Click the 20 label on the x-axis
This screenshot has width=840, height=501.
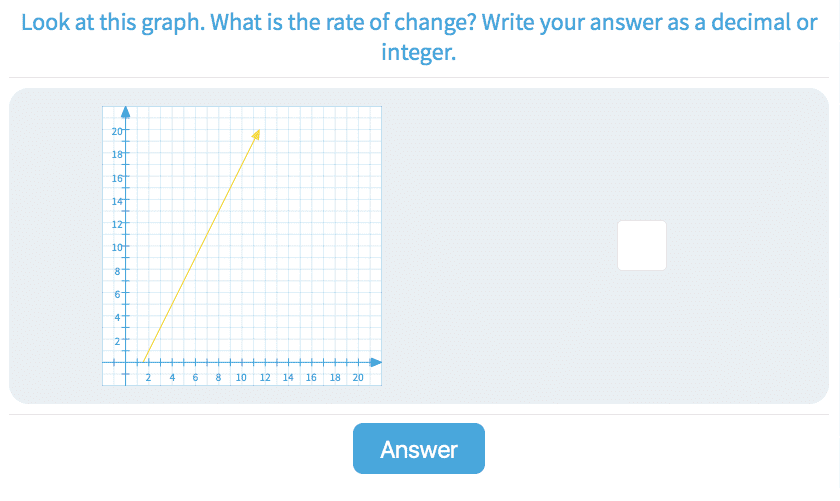(357, 378)
